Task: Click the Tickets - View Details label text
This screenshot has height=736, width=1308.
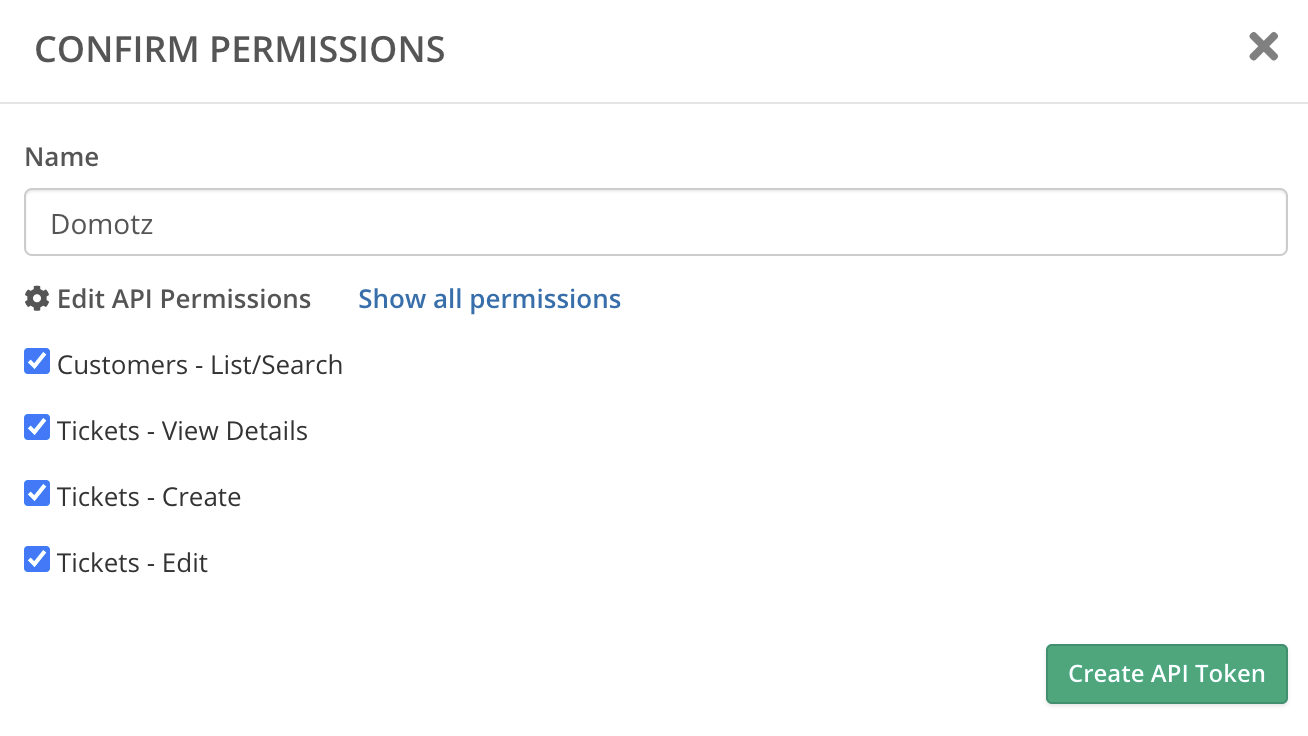Action: pyautogui.click(x=182, y=431)
